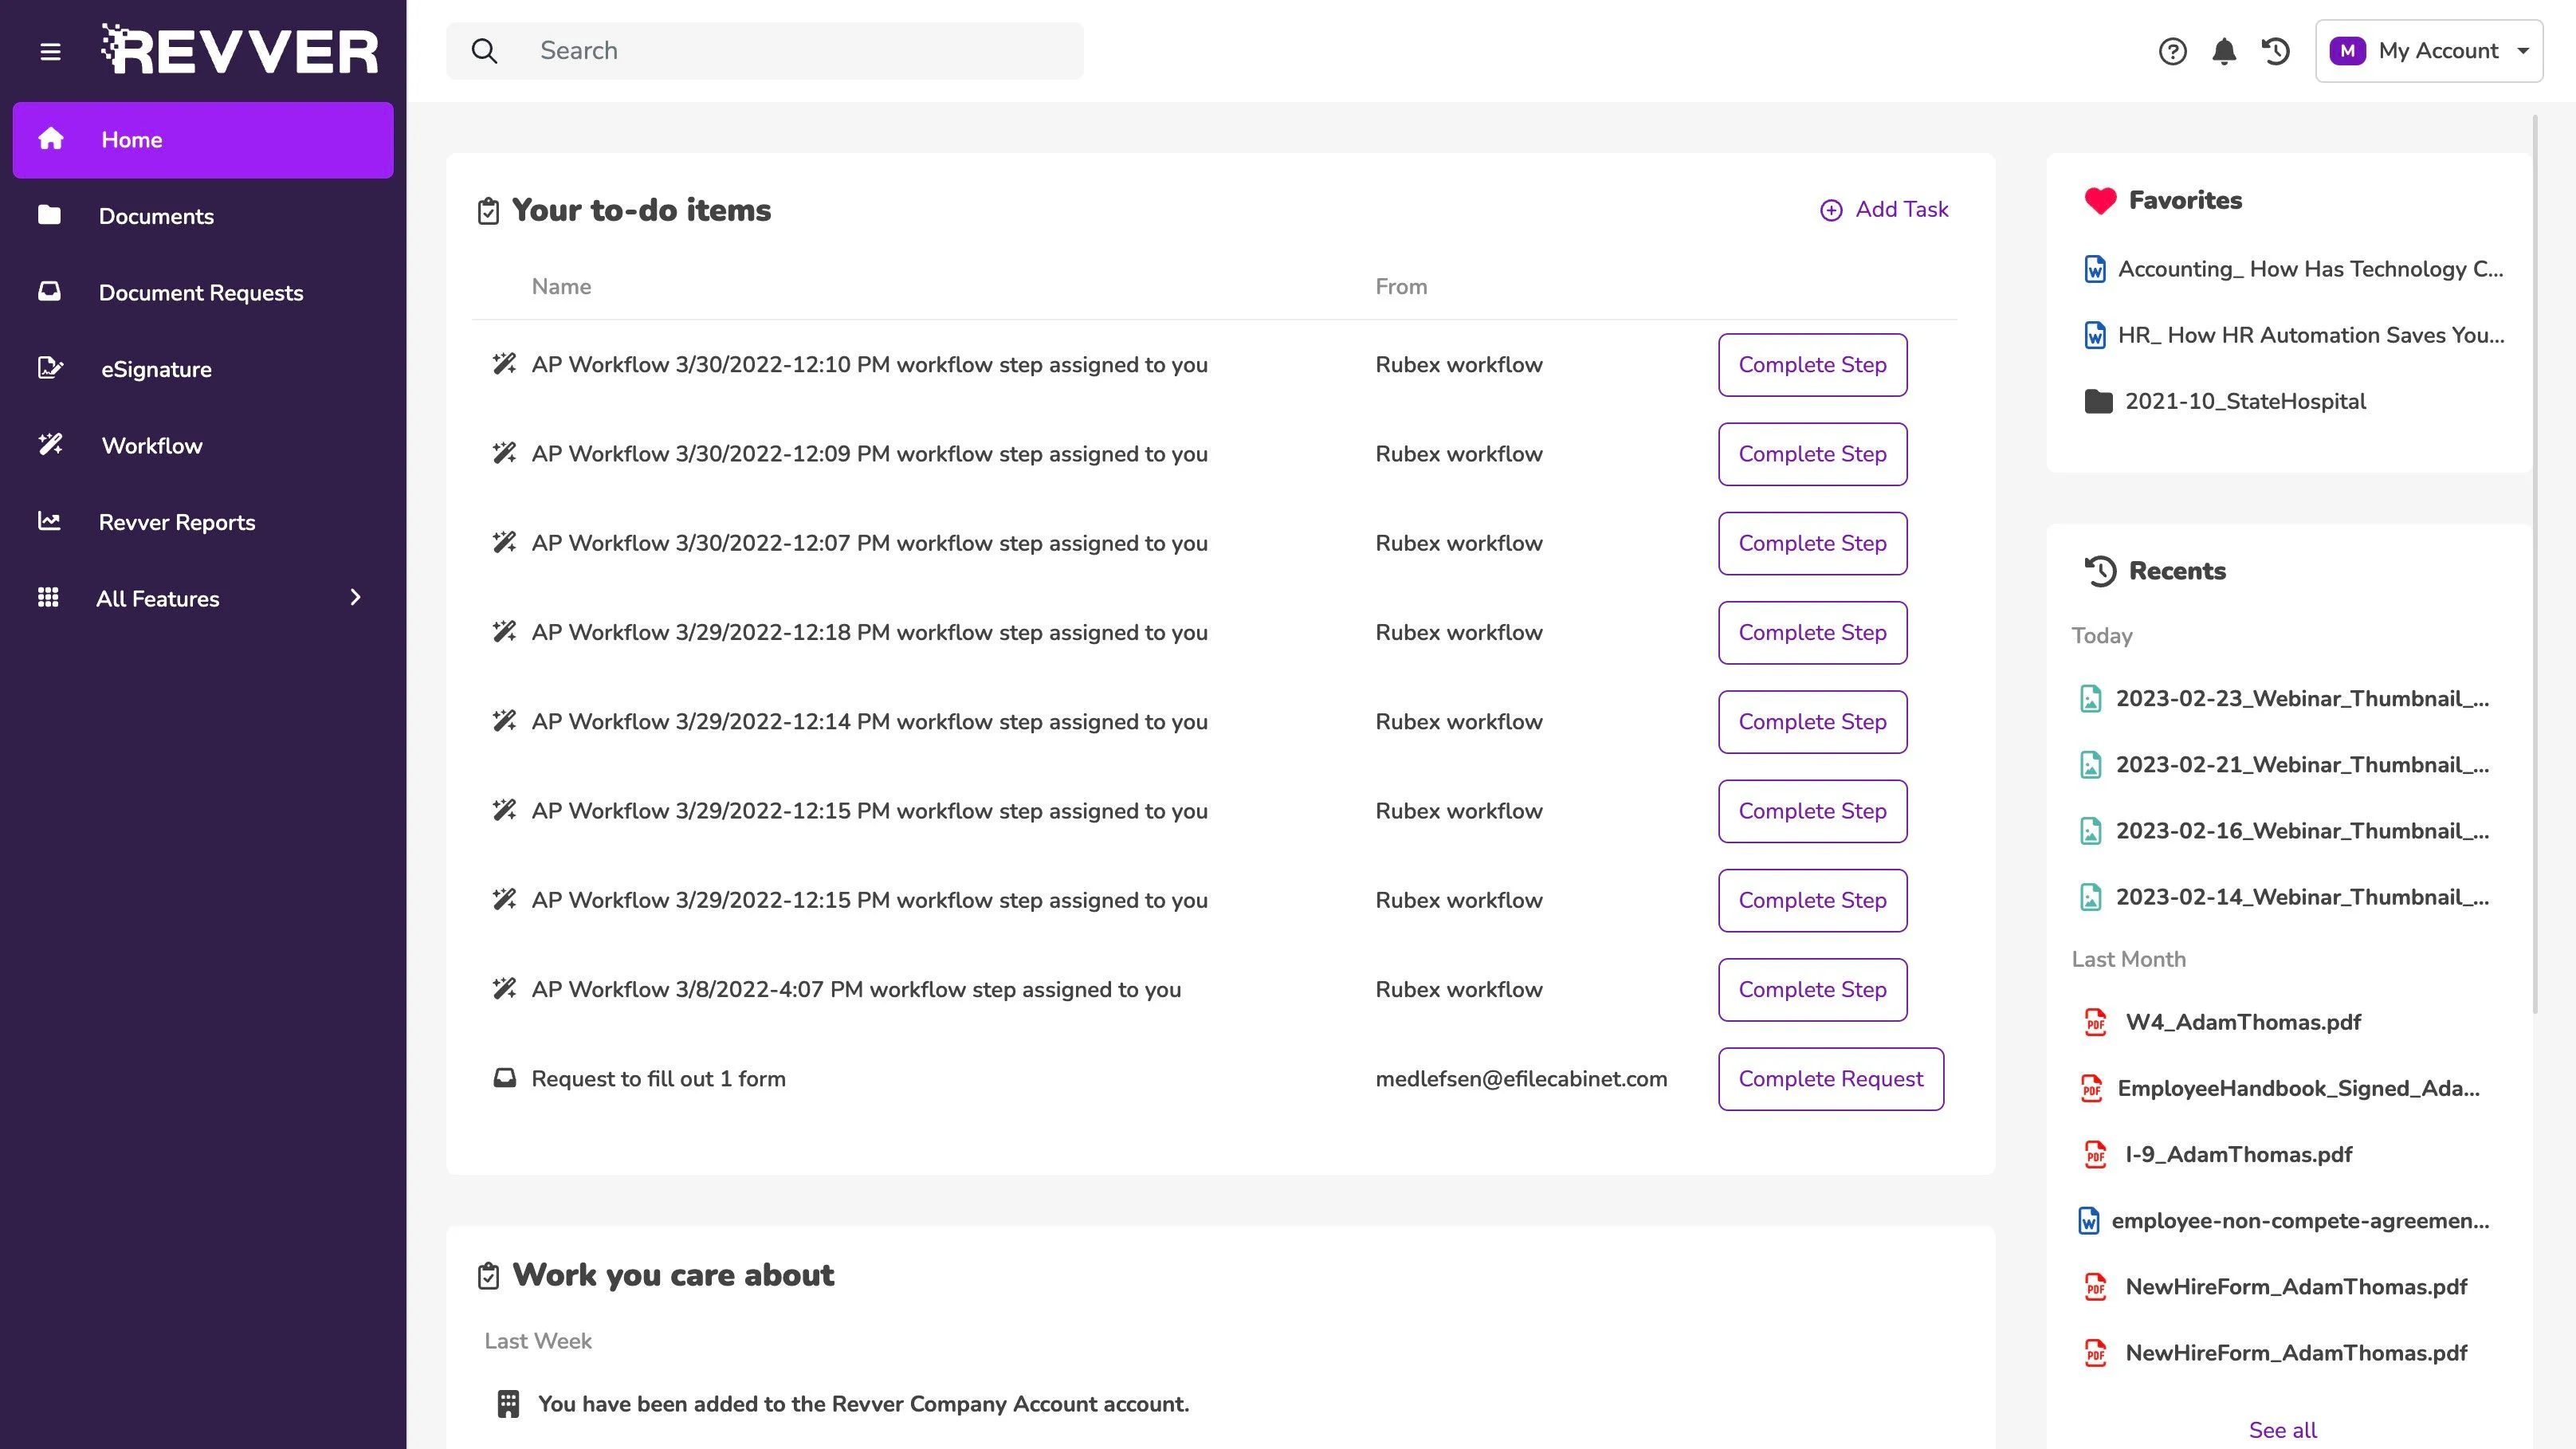Open Revver Reports in the sidebar

click(203, 522)
